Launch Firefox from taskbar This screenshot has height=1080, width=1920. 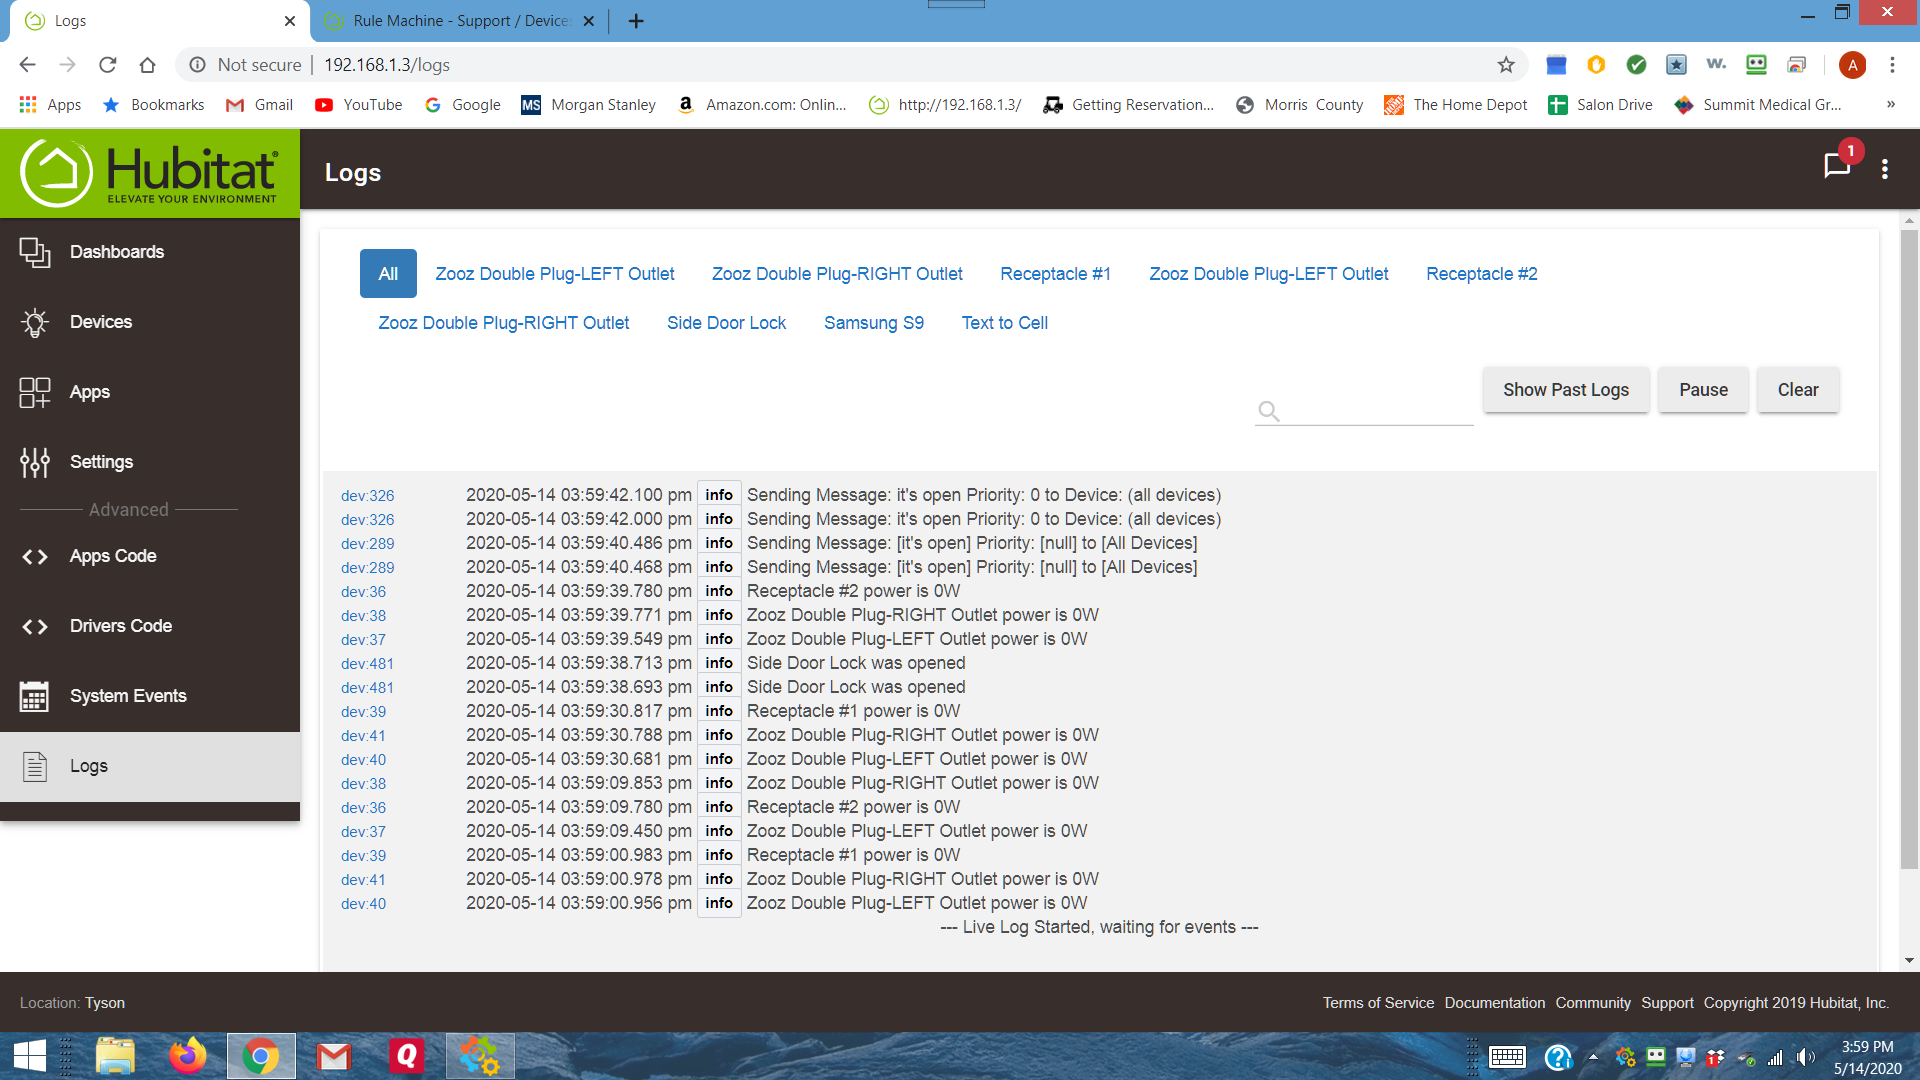point(188,1056)
